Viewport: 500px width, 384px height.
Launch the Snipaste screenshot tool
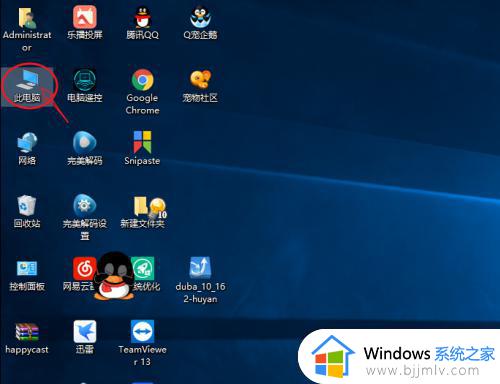(x=142, y=142)
